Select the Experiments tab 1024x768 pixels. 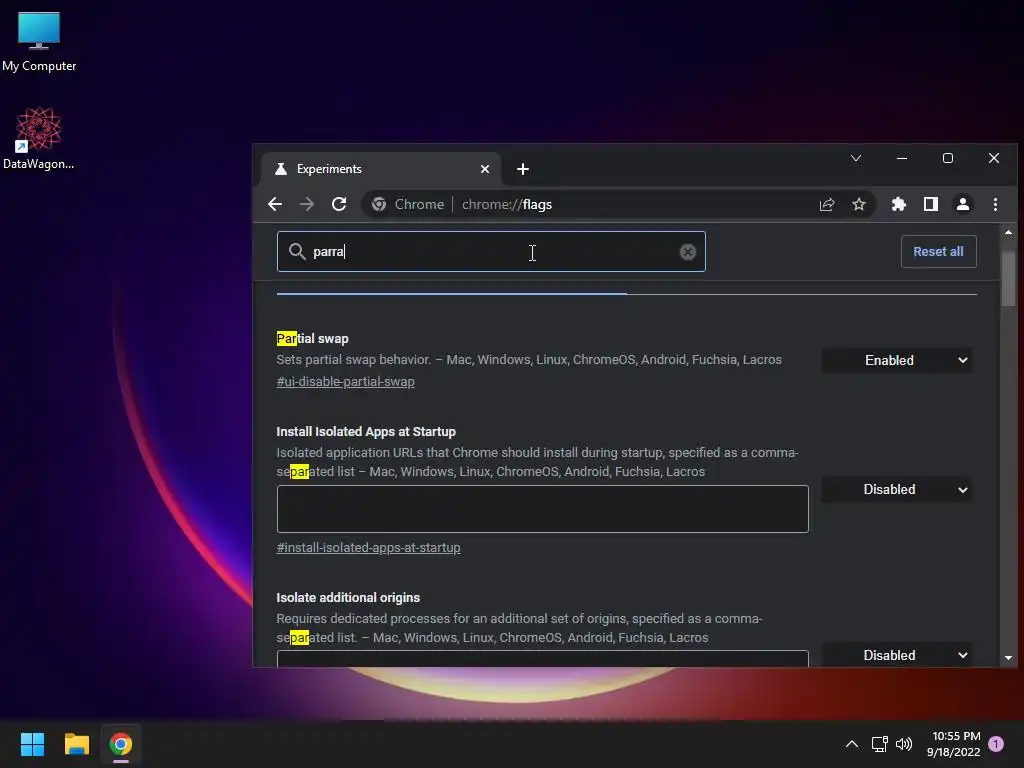tap(381, 169)
